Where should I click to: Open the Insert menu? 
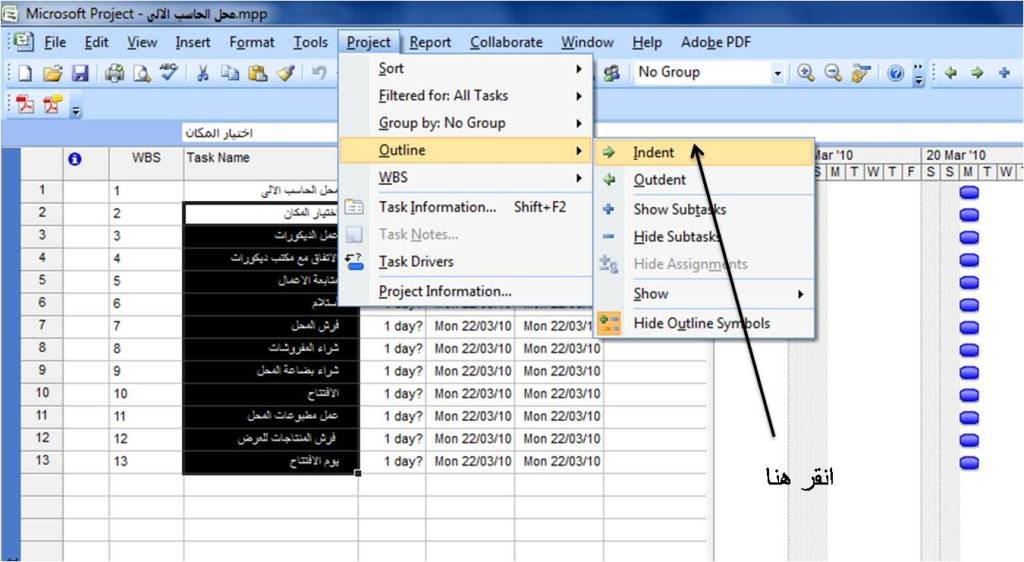click(193, 42)
